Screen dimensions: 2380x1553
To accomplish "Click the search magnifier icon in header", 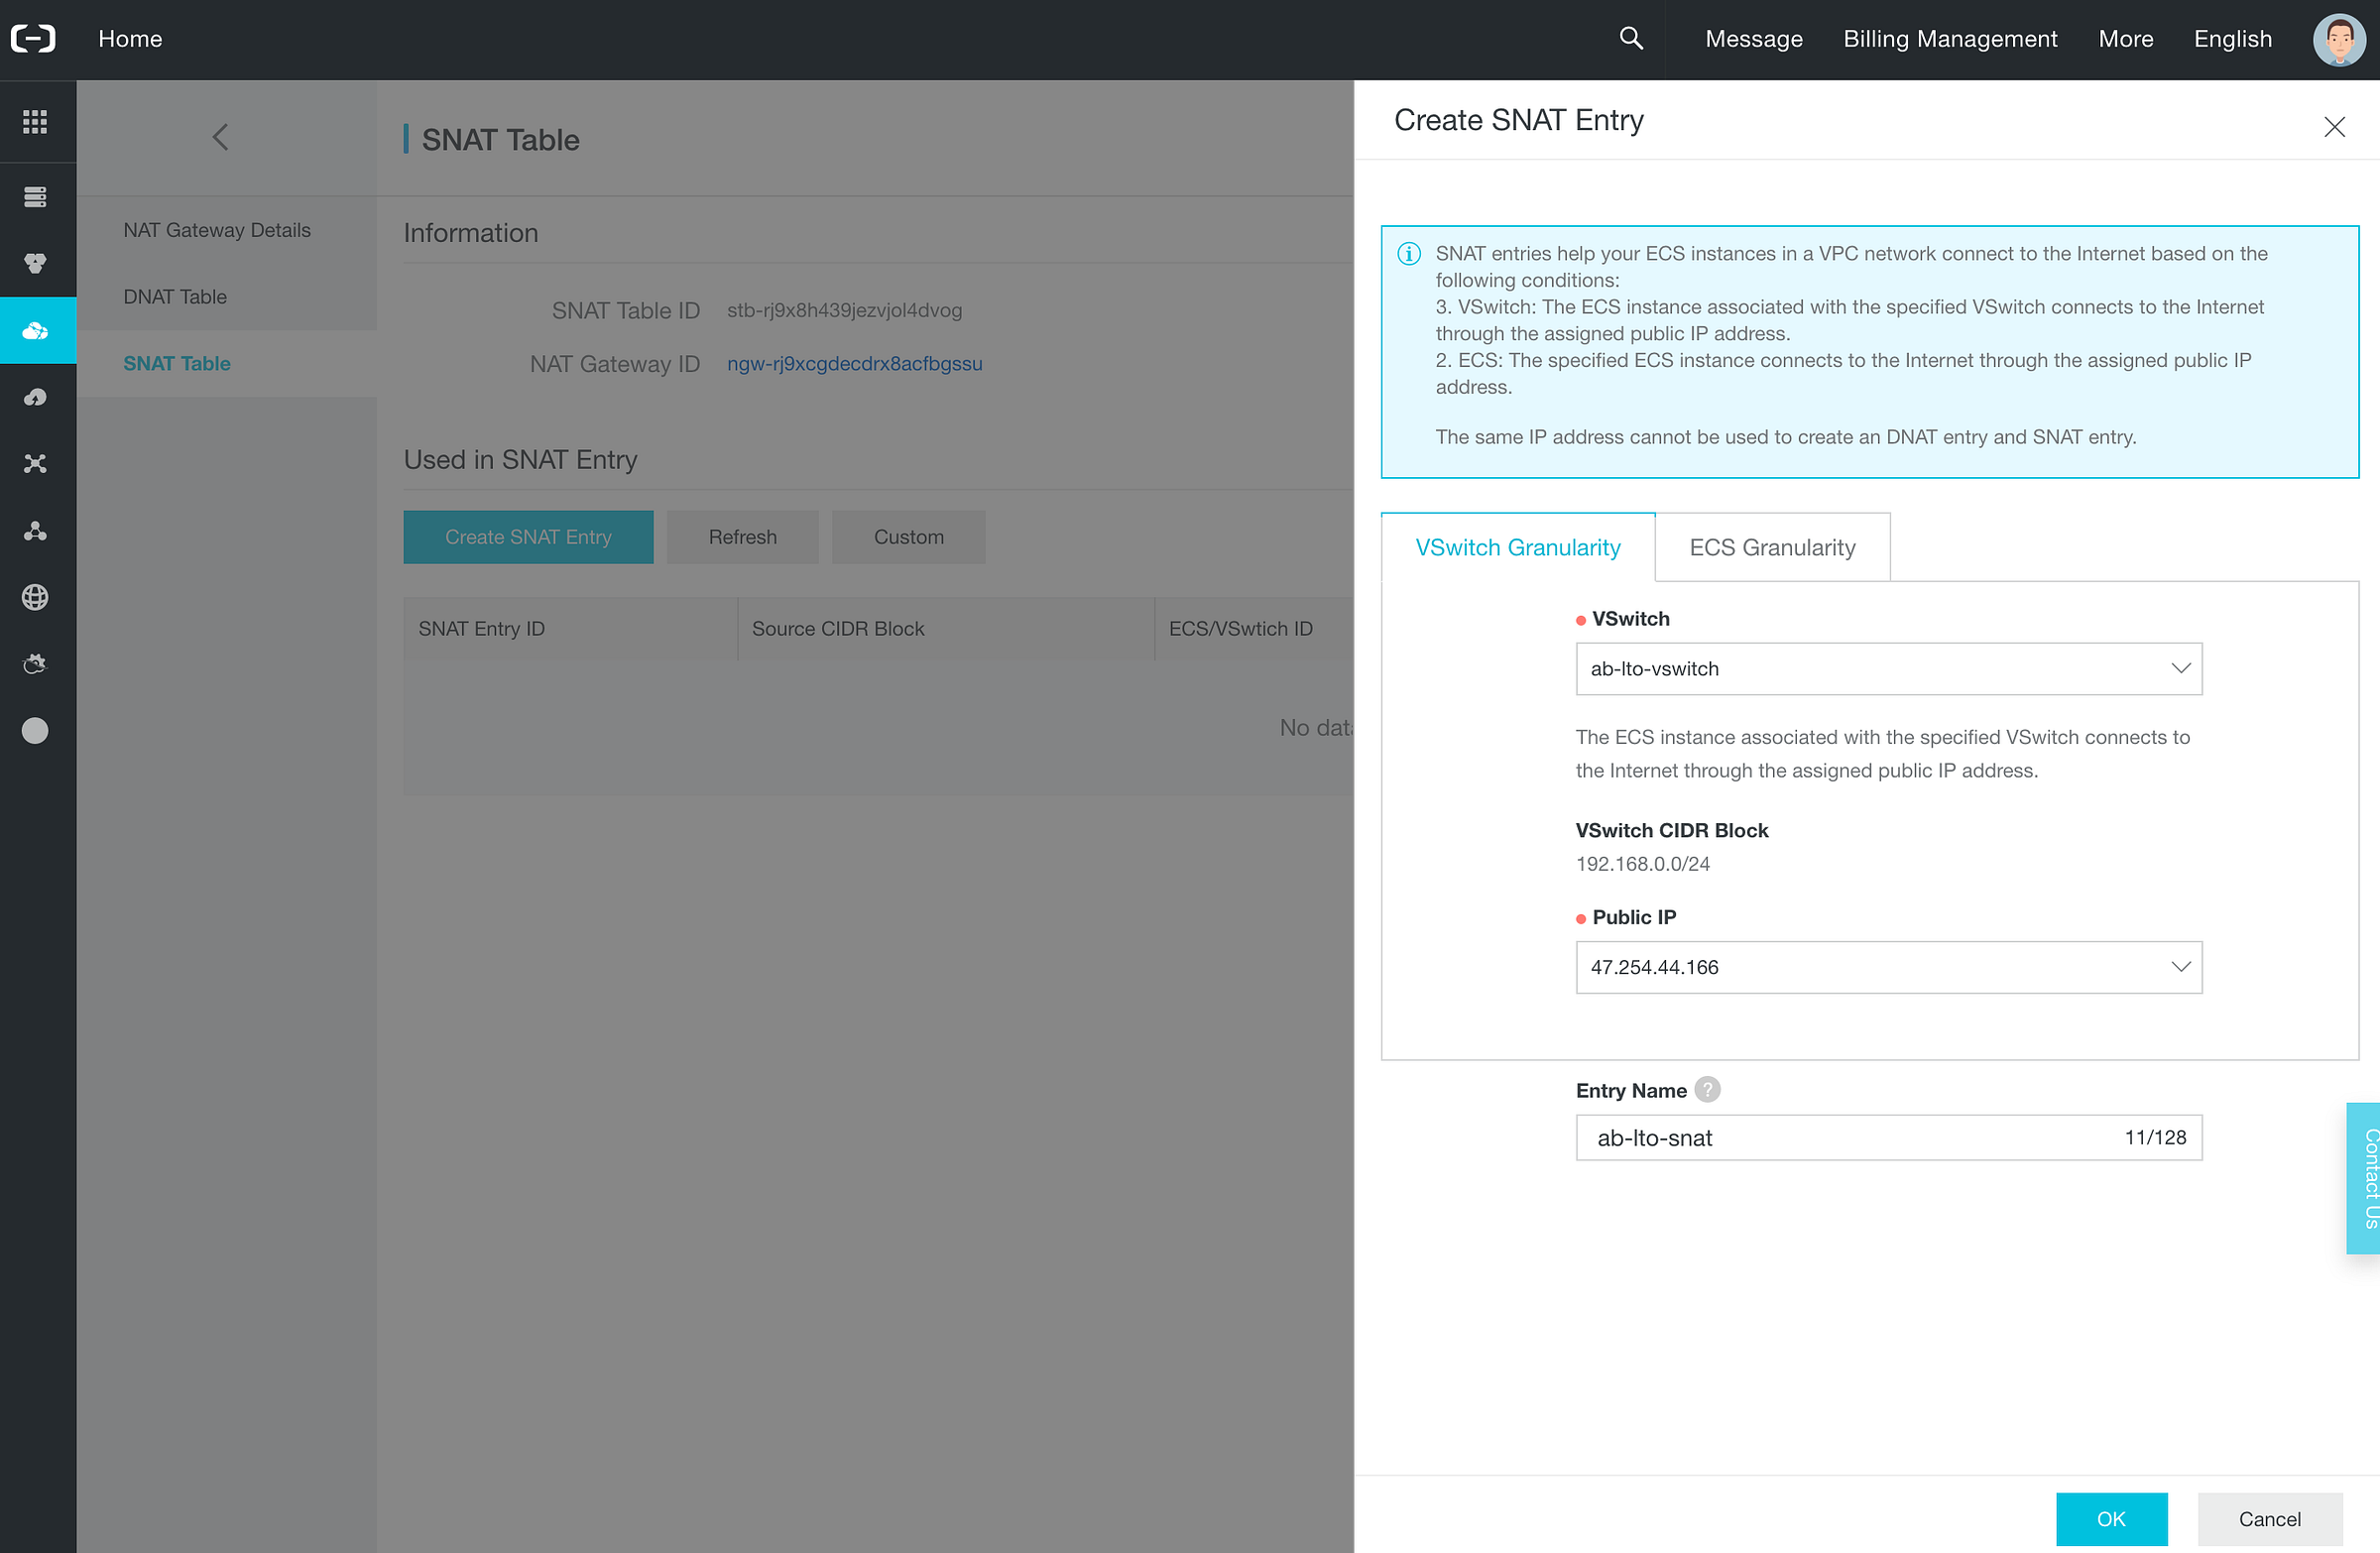I will pyautogui.click(x=1630, y=38).
